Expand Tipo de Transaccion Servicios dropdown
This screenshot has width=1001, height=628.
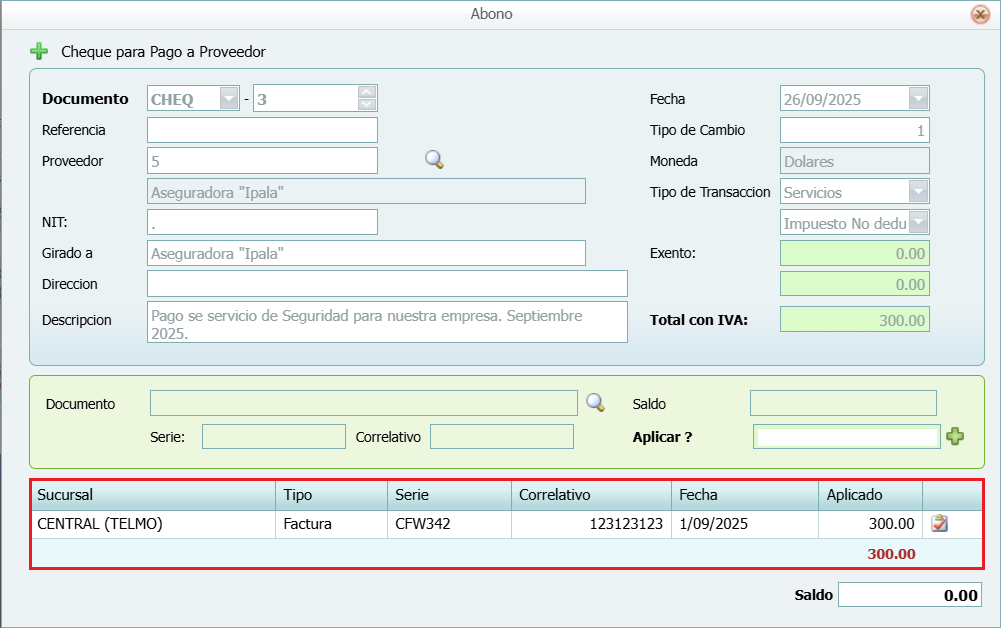pos(919,192)
